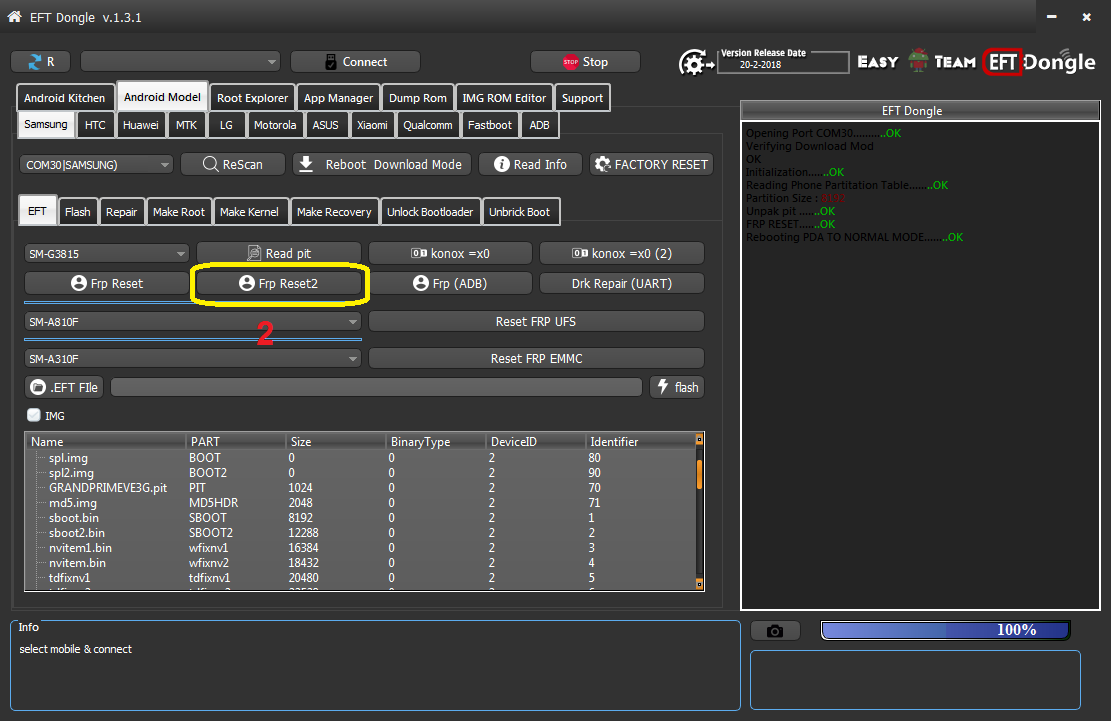The image size is (1111, 721).
Task: Switch to Dump Rom tab
Action: (x=417, y=98)
